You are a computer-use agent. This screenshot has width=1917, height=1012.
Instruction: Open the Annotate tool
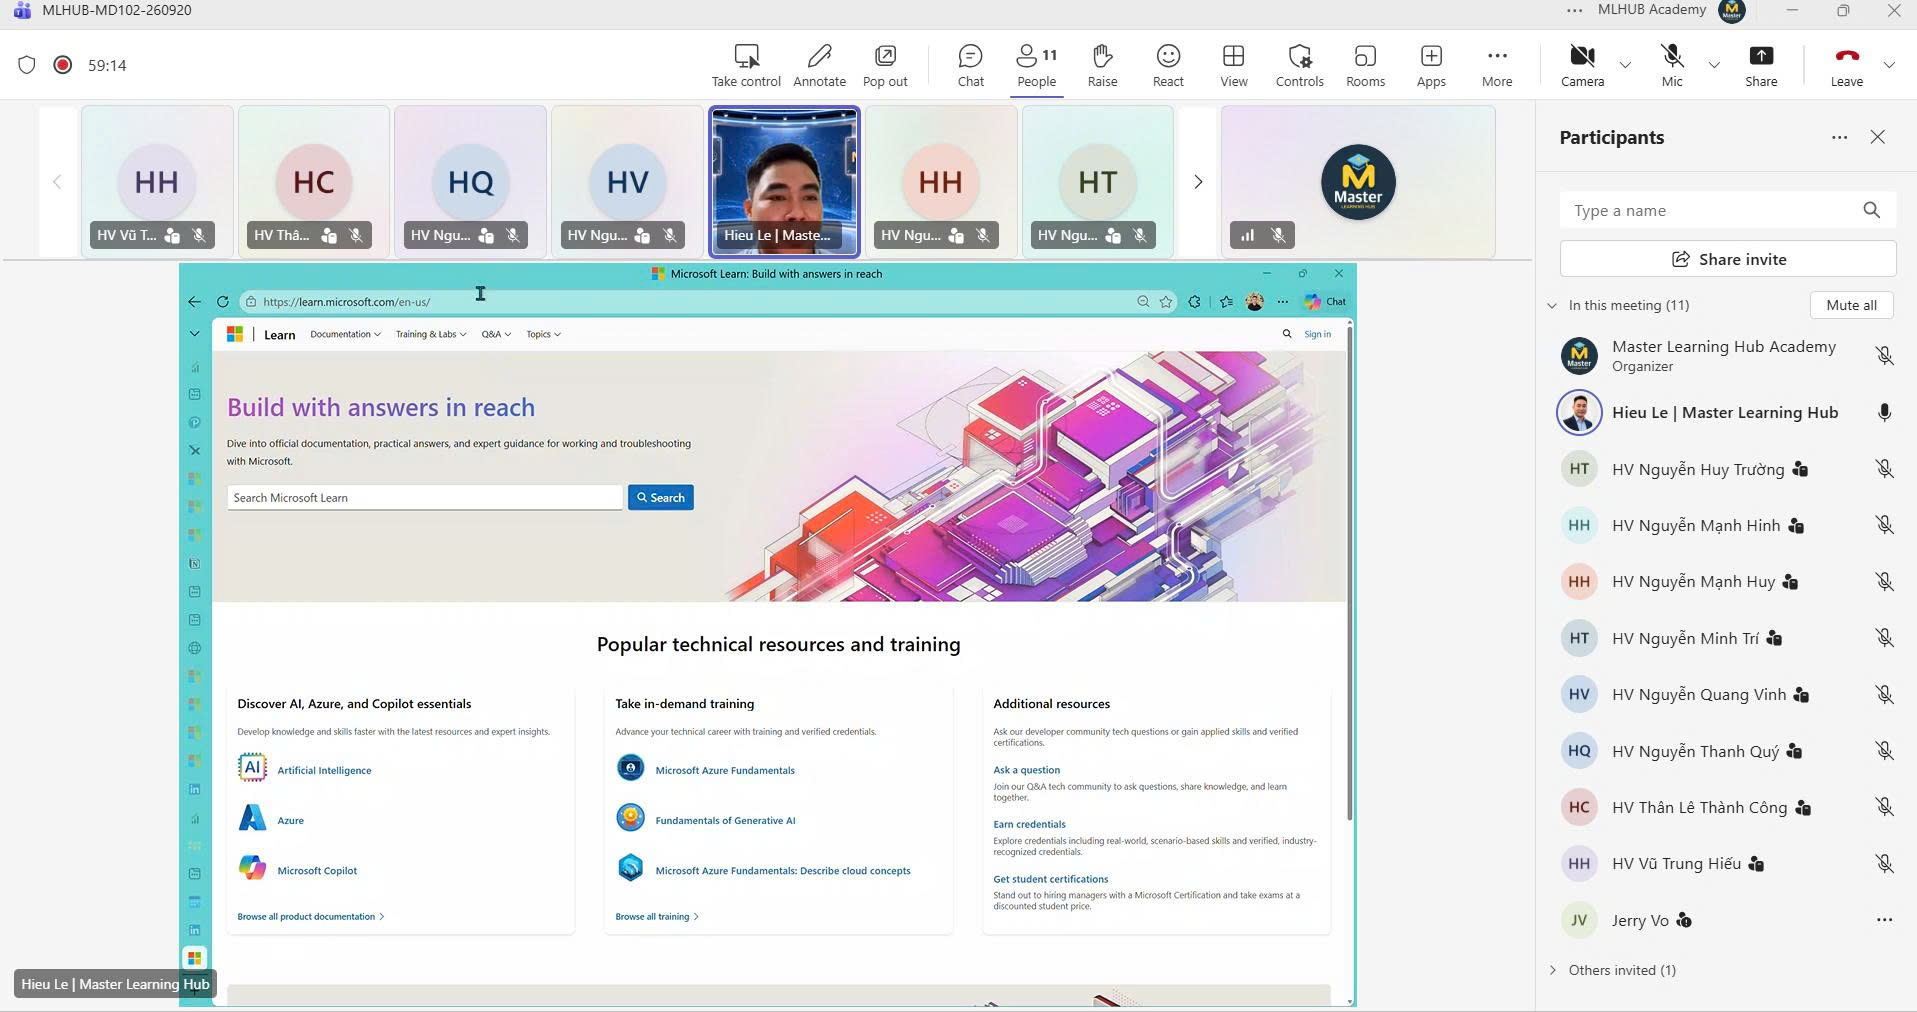click(819, 66)
